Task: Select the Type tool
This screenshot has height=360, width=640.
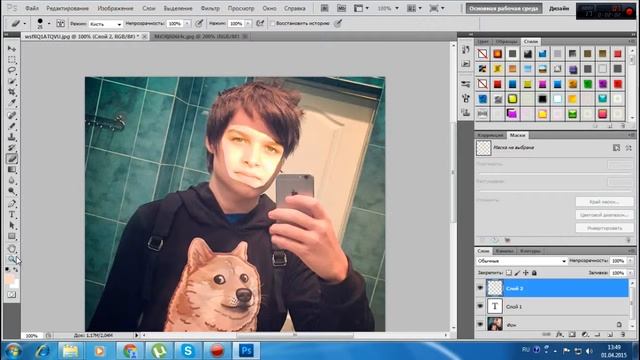Action: (x=12, y=214)
